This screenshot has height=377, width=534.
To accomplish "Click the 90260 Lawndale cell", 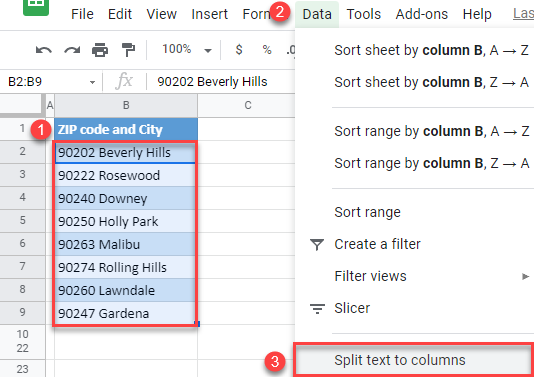I will click(125, 290).
